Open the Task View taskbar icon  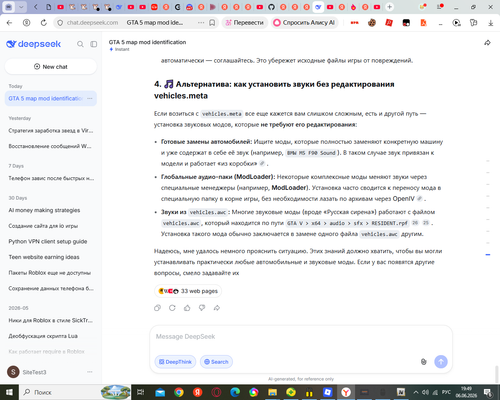pyautogui.click(x=141, y=392)
